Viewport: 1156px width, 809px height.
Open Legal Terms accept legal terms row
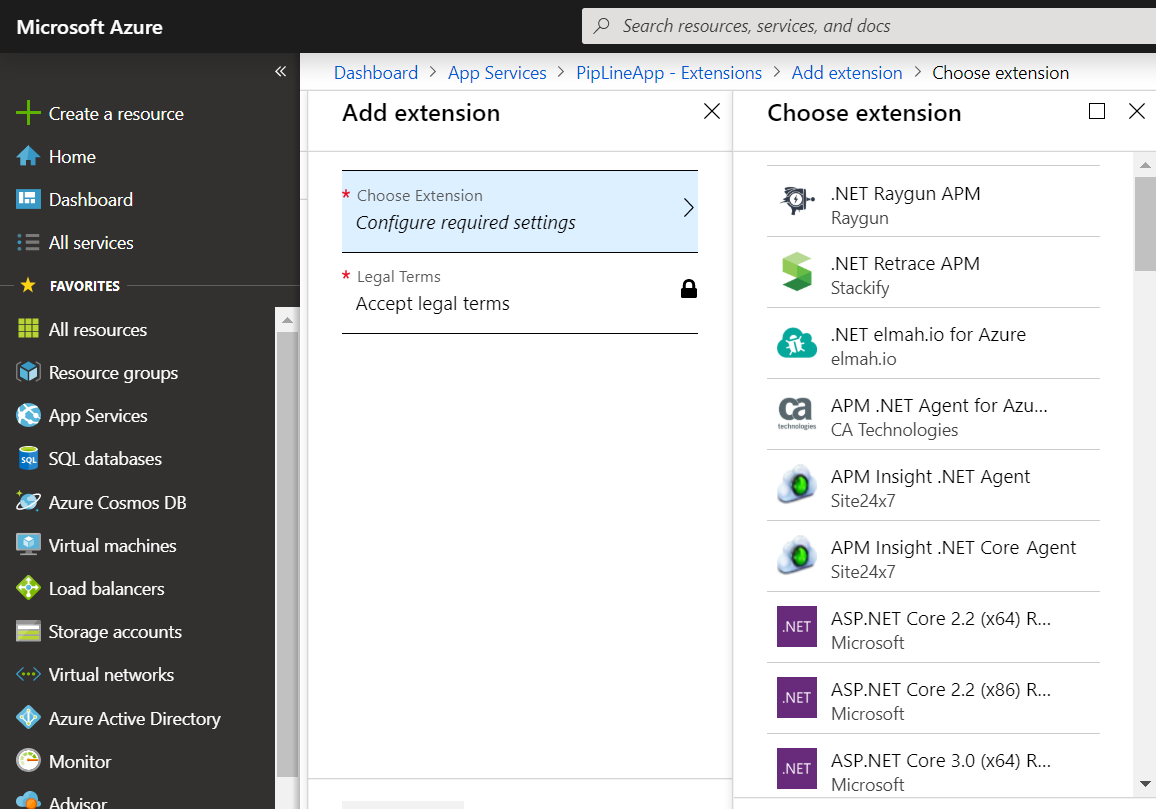[x=519, y=292]
